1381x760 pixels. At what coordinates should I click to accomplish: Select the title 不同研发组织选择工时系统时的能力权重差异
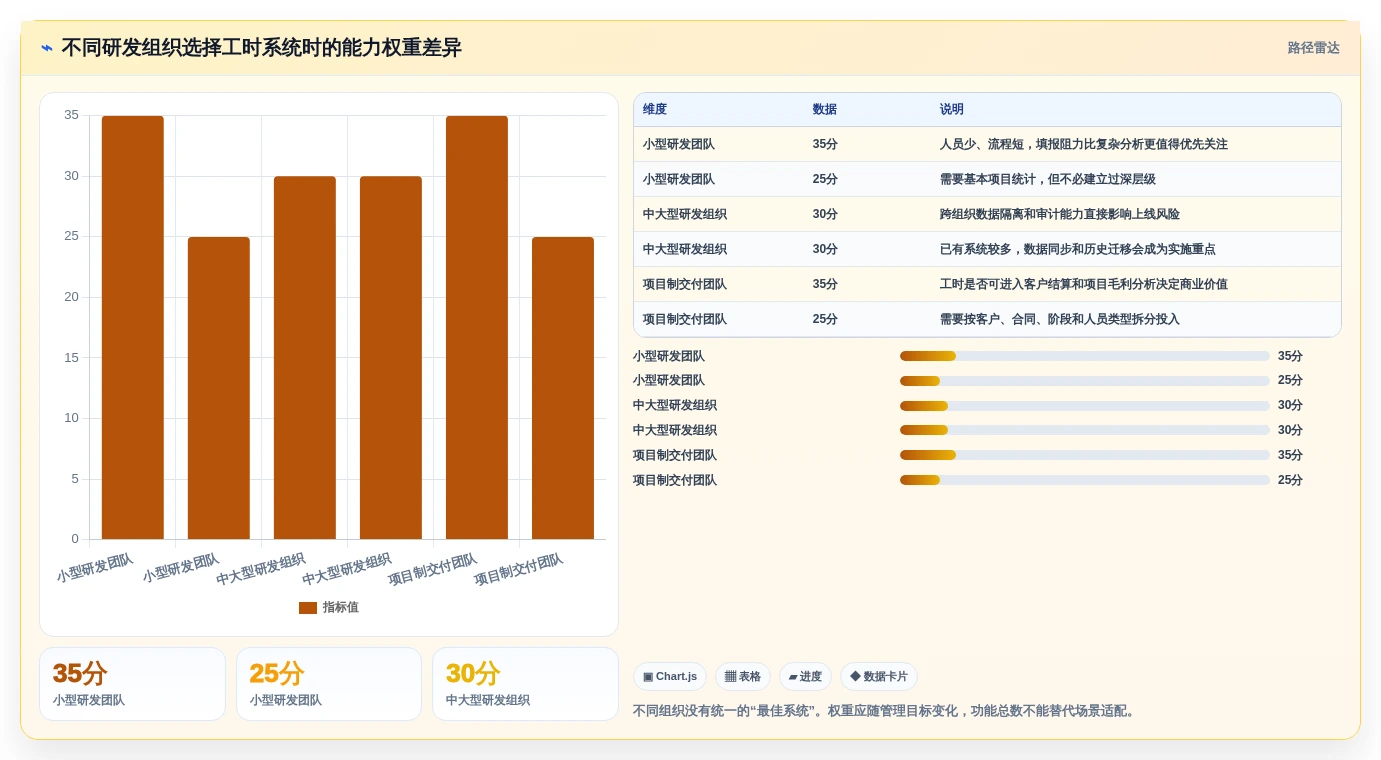pyautogui.click(x=261, y=48)
